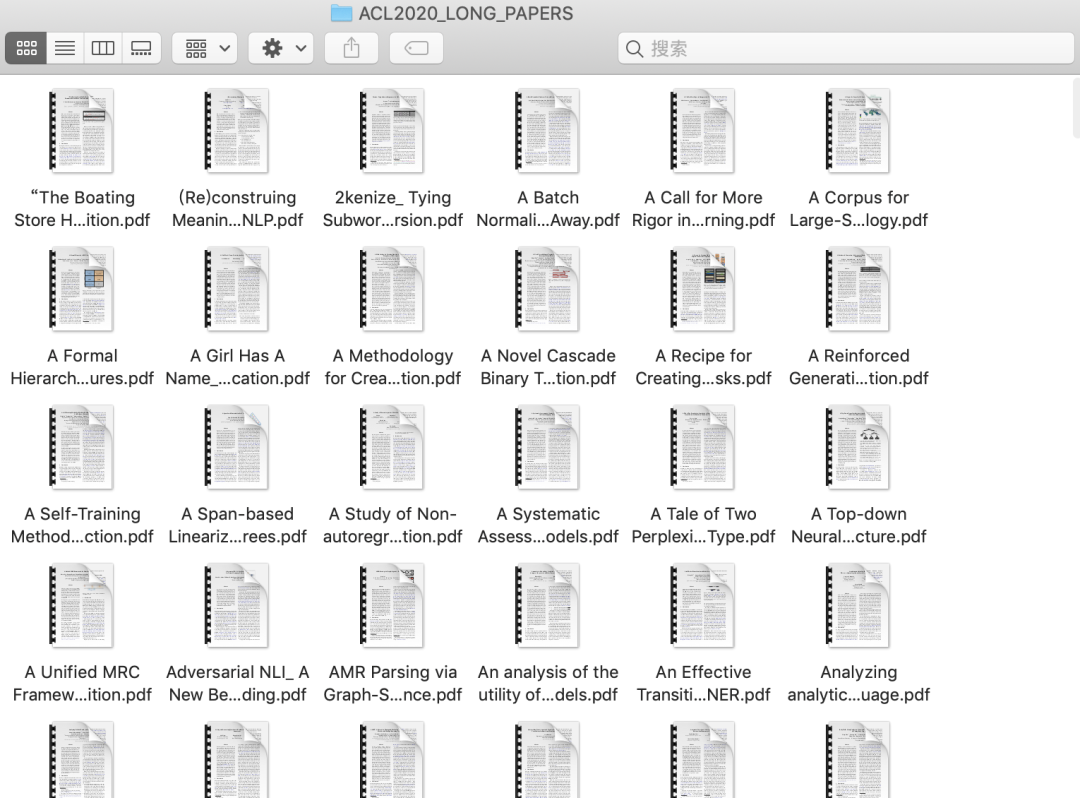Select A Call for More Rigor PDF
This screenshot has width=1080, height=798.
coord(703,131)
